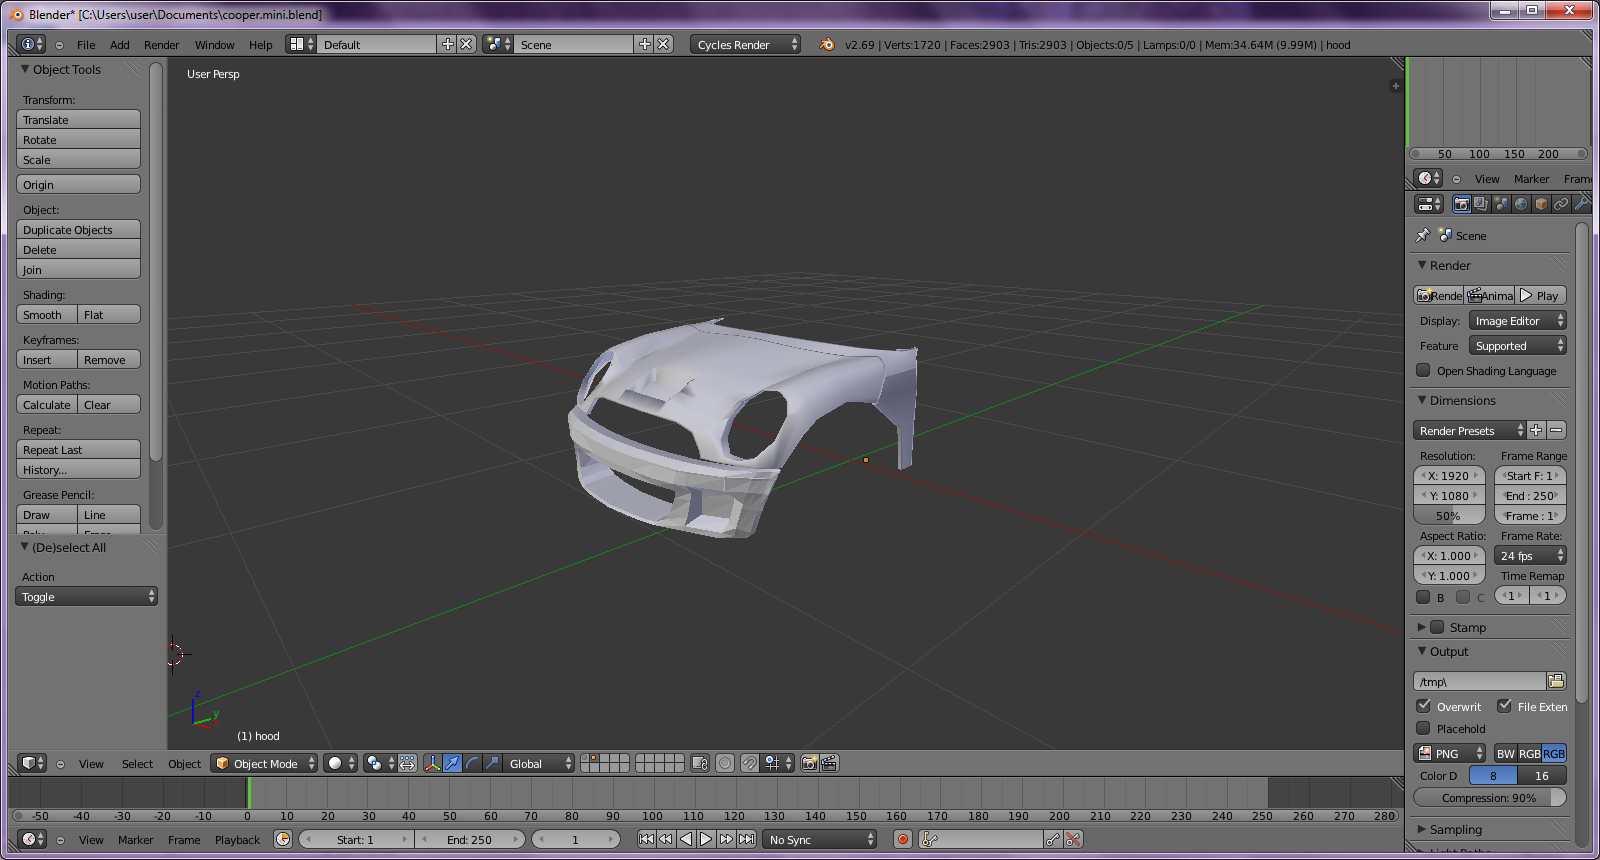Select the translate manipulator arrow icon

point(452,763)
